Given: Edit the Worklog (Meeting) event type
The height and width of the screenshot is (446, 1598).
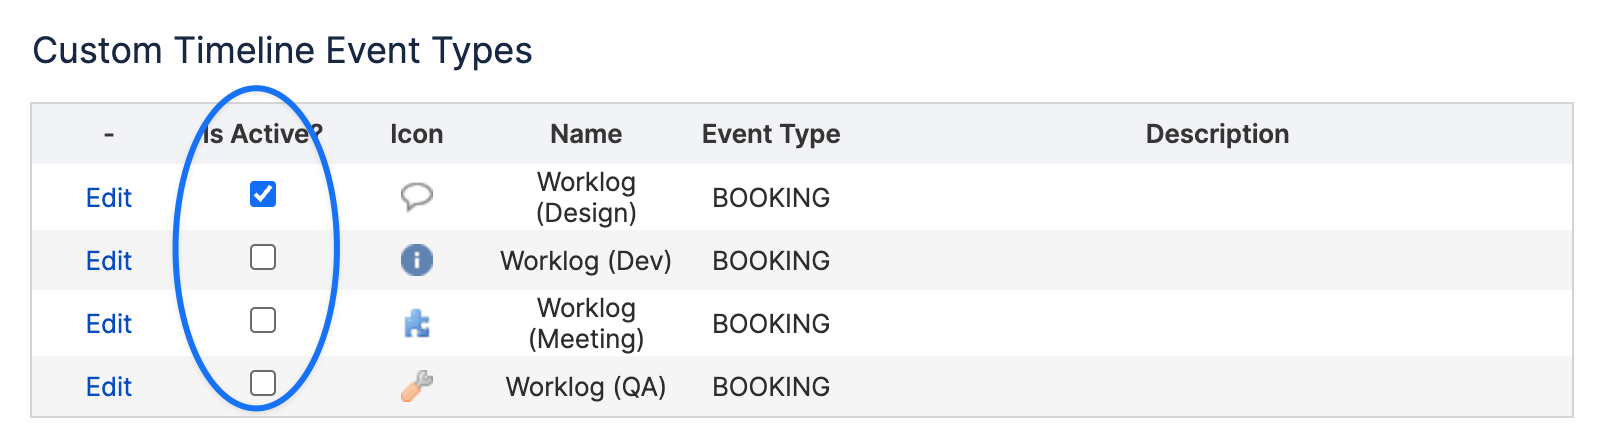Looking at the screenshot, I should (x=109, y=323).
